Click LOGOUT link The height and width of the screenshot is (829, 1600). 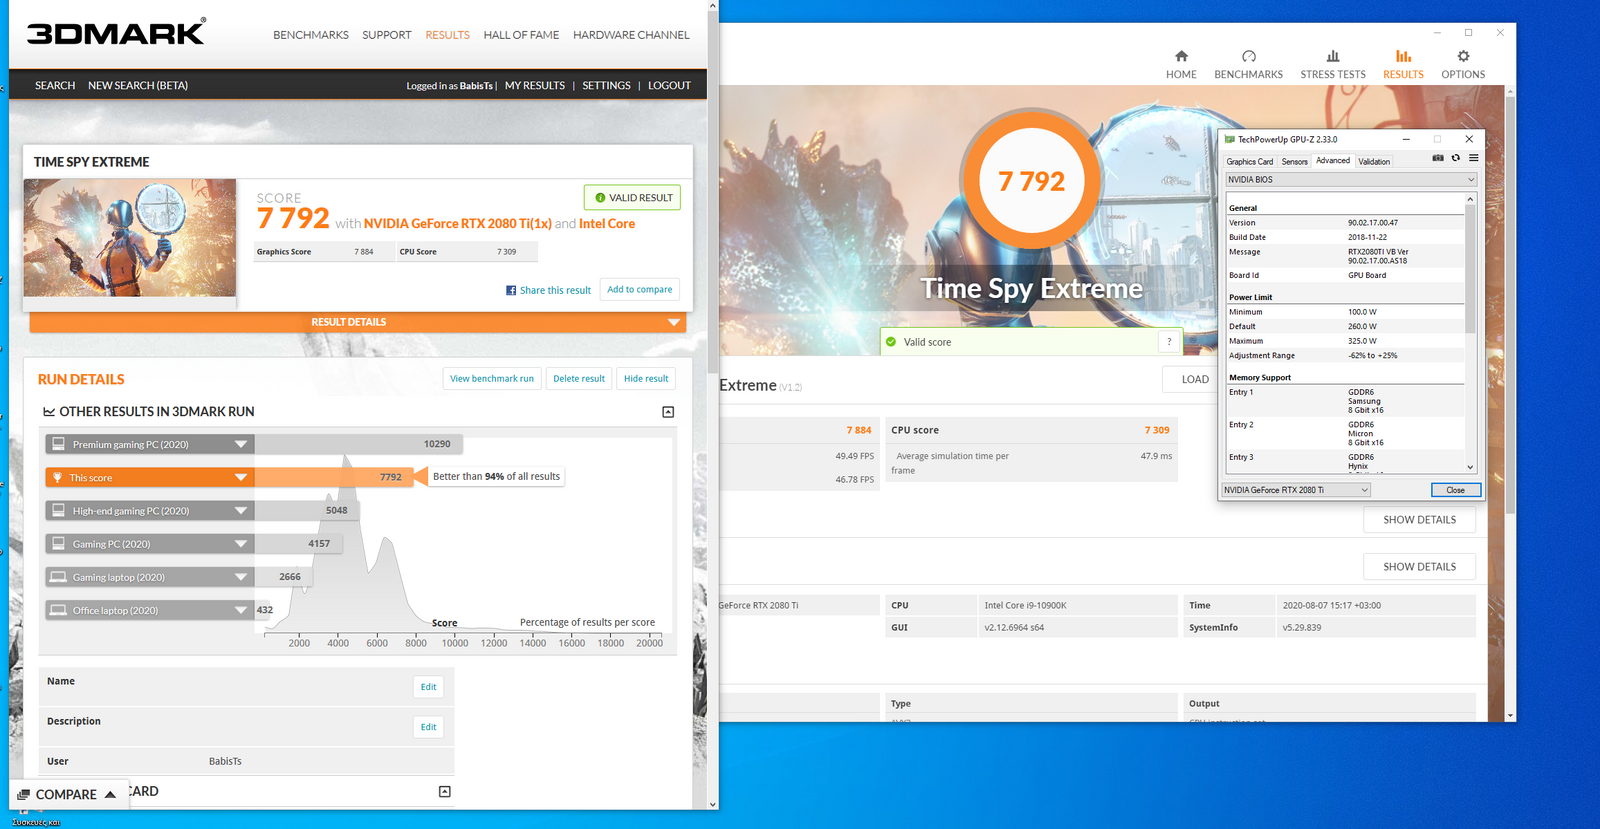(669, 86)
